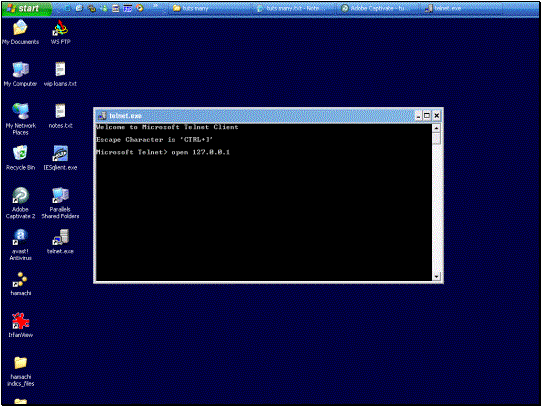Expand the quick launch overflow chevron
Image resolution: width=541 pixels, height=406 pixels.
click(x=156, y=7)
